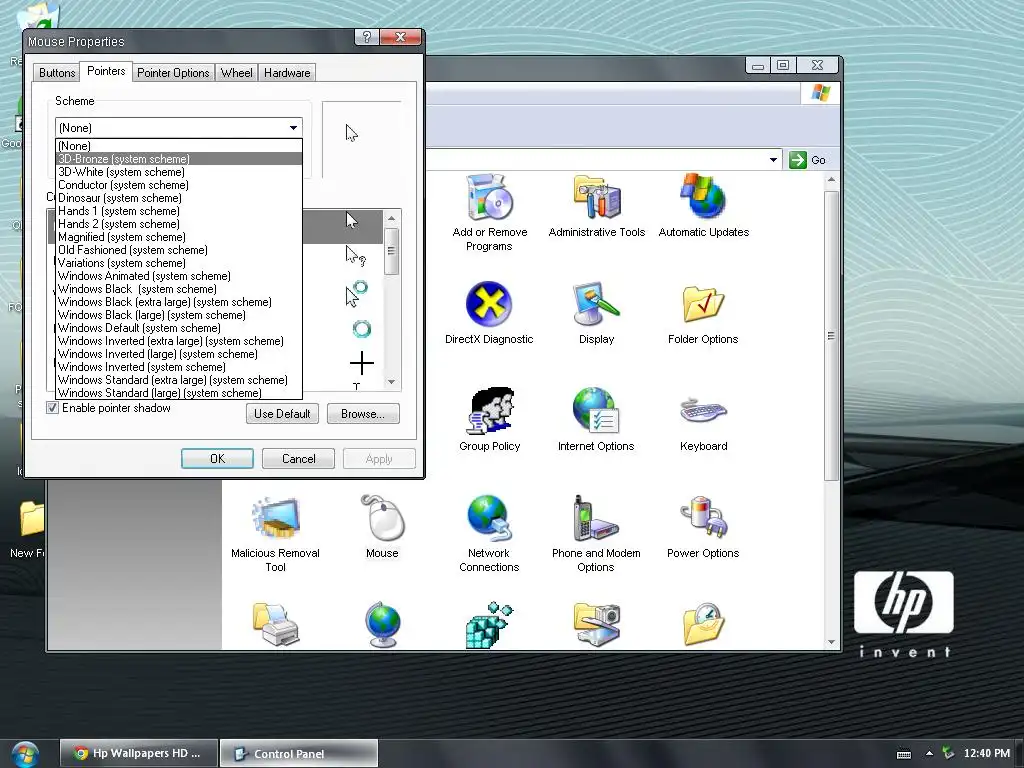Click OK in Mouse Properties

click(217, 458)
